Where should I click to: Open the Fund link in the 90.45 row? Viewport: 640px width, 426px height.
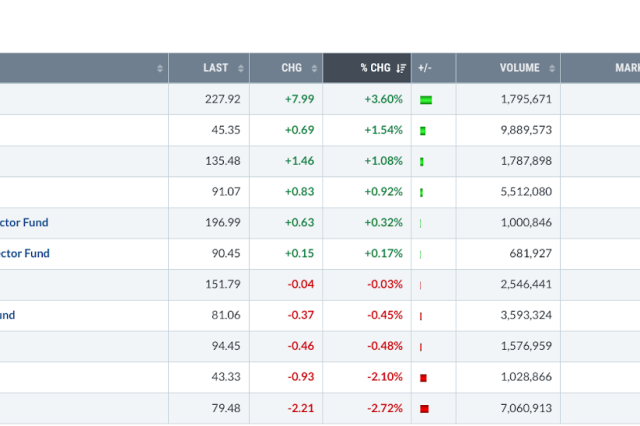tap(24, 254)
